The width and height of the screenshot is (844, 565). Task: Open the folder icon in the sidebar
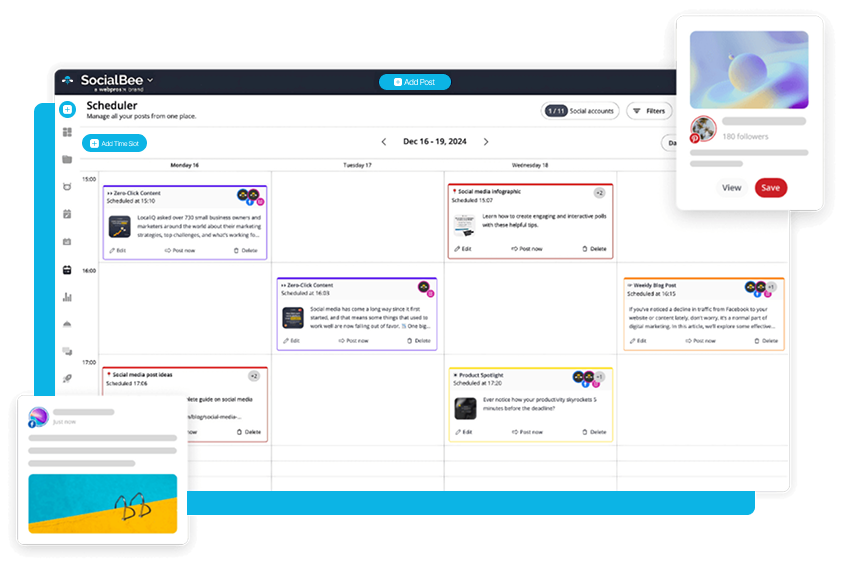point(67,159)
